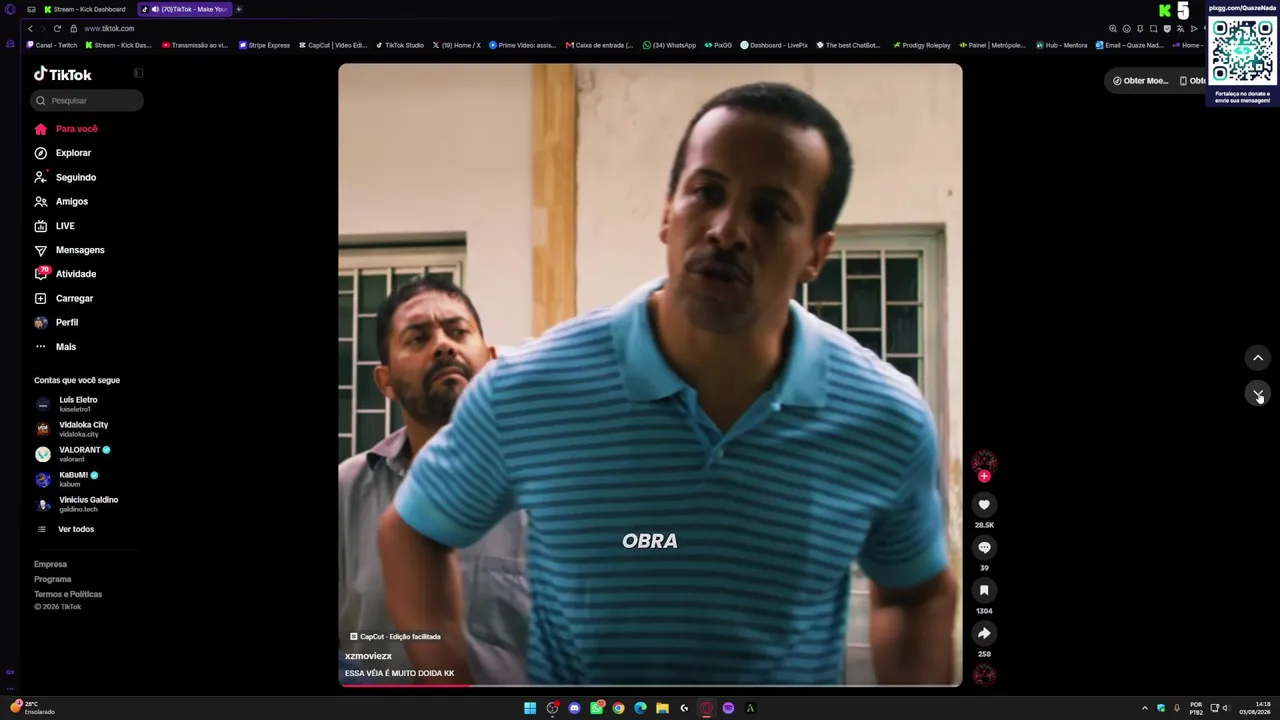Open the Termos e Políticas link

(68, 594)
